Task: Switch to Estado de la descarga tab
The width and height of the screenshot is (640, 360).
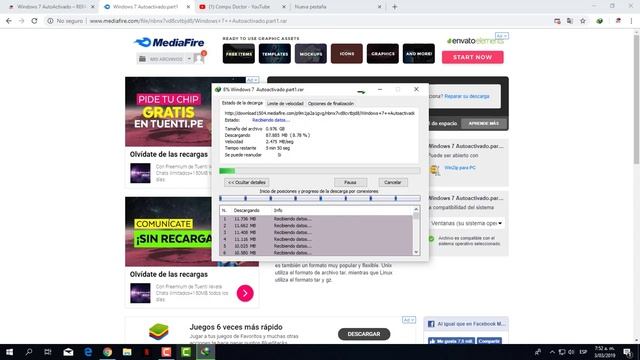Action: click(x=242, y=103)
